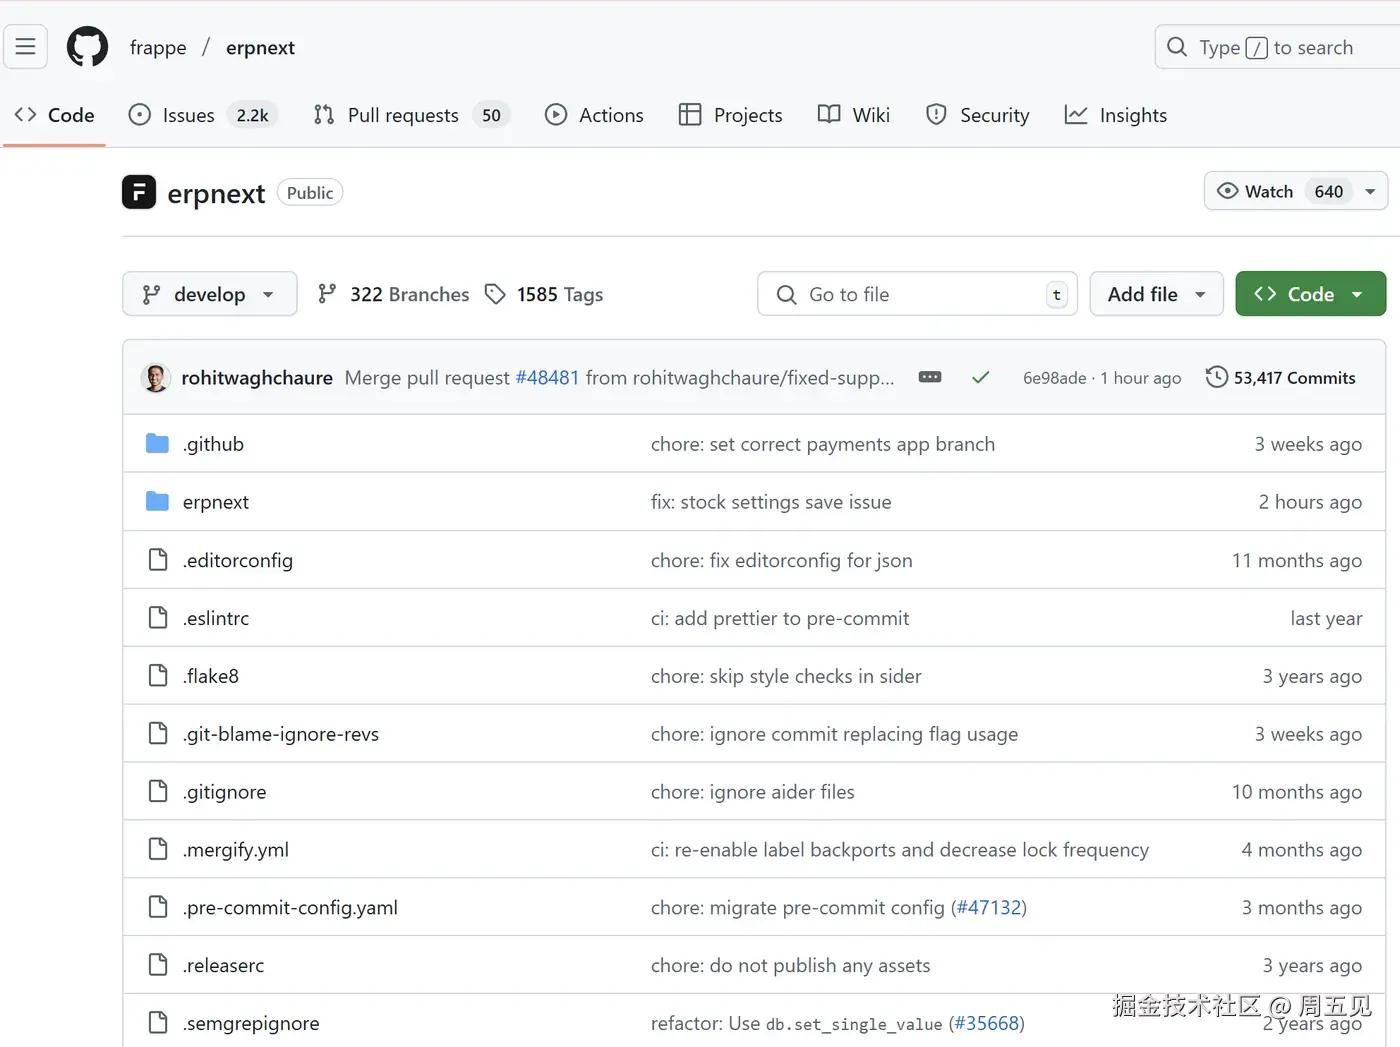Click the Go to file search box
The image size is (1400, 1047).
pyautogui.click(x=917, y=294)
